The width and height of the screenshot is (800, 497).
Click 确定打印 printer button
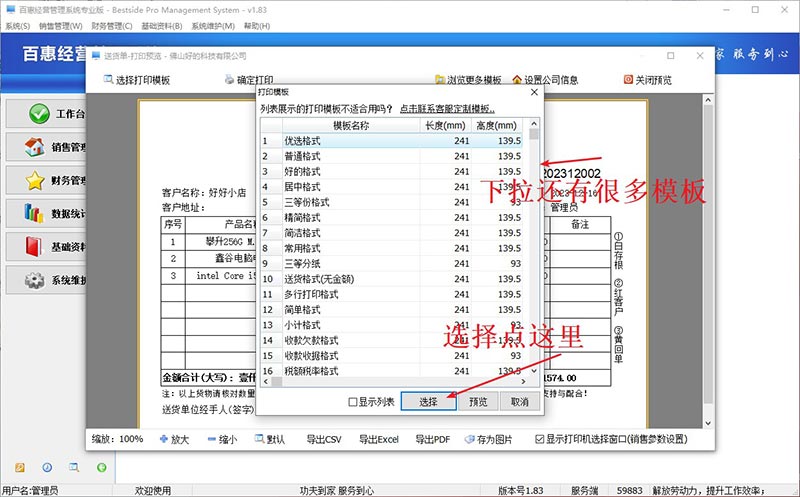(x=249, y=80)
